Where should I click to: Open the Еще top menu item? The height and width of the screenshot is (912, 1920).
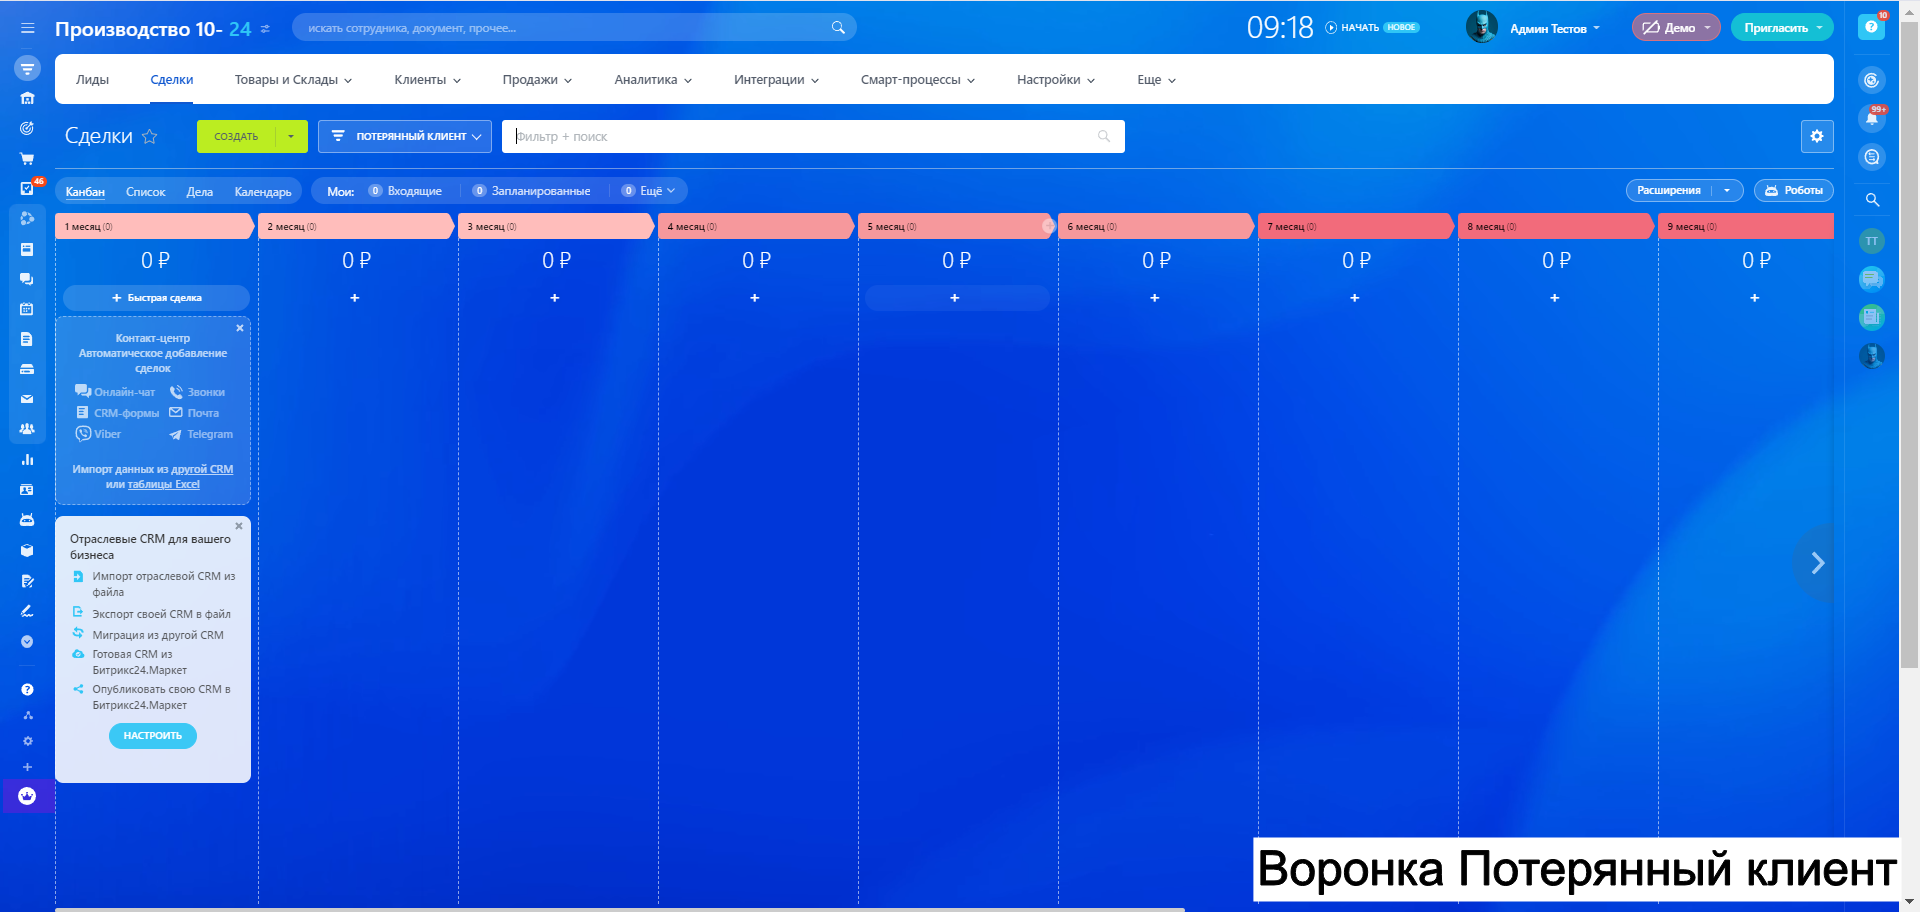1156,80
